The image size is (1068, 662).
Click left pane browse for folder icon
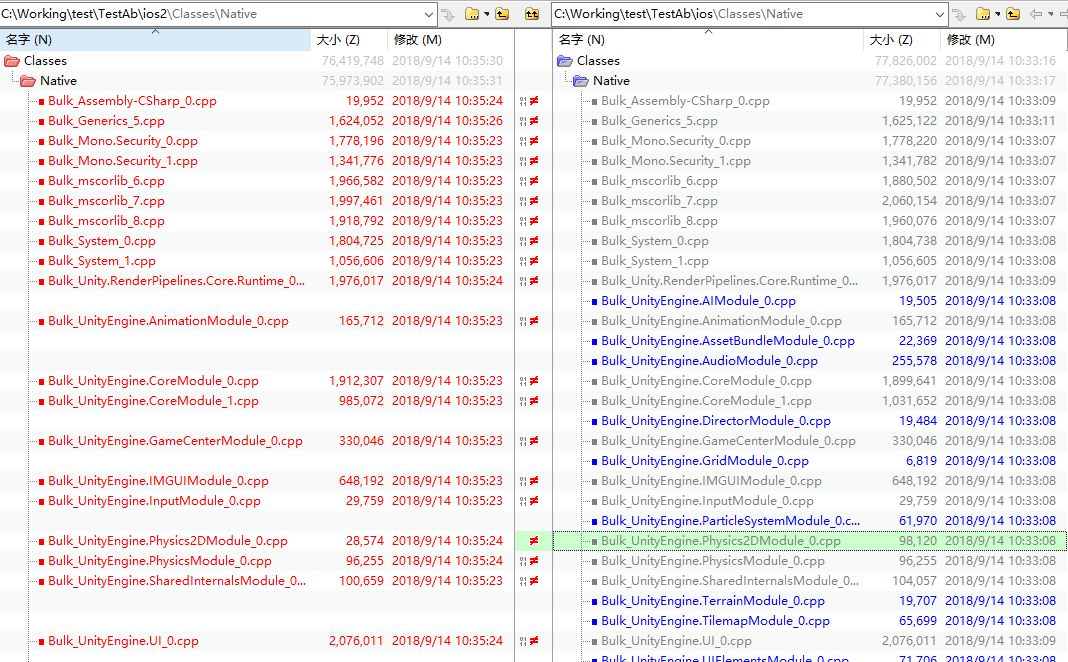pos(472,14)
